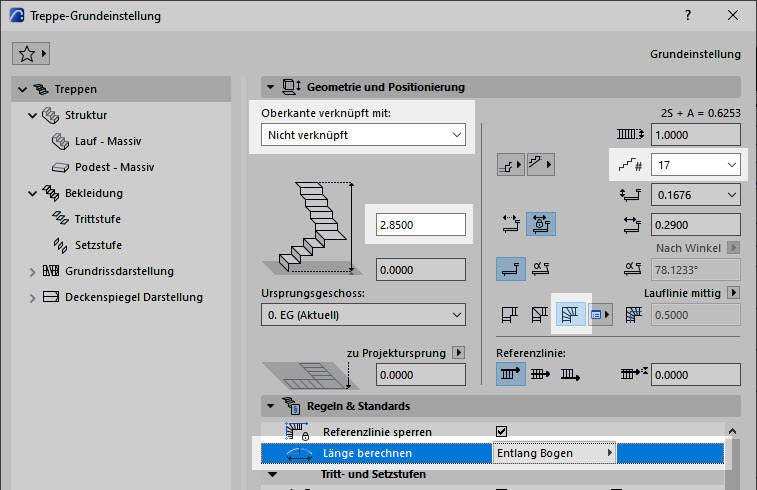Click the reference line offset icon
Image resolution: width=757 pixels, height=490 pixels.
coord(634,373)
